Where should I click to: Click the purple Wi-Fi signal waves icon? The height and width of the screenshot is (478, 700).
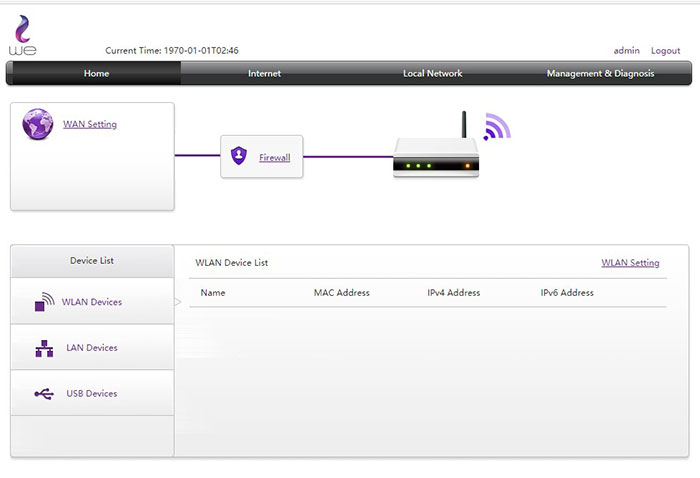[x=497, y=127]
